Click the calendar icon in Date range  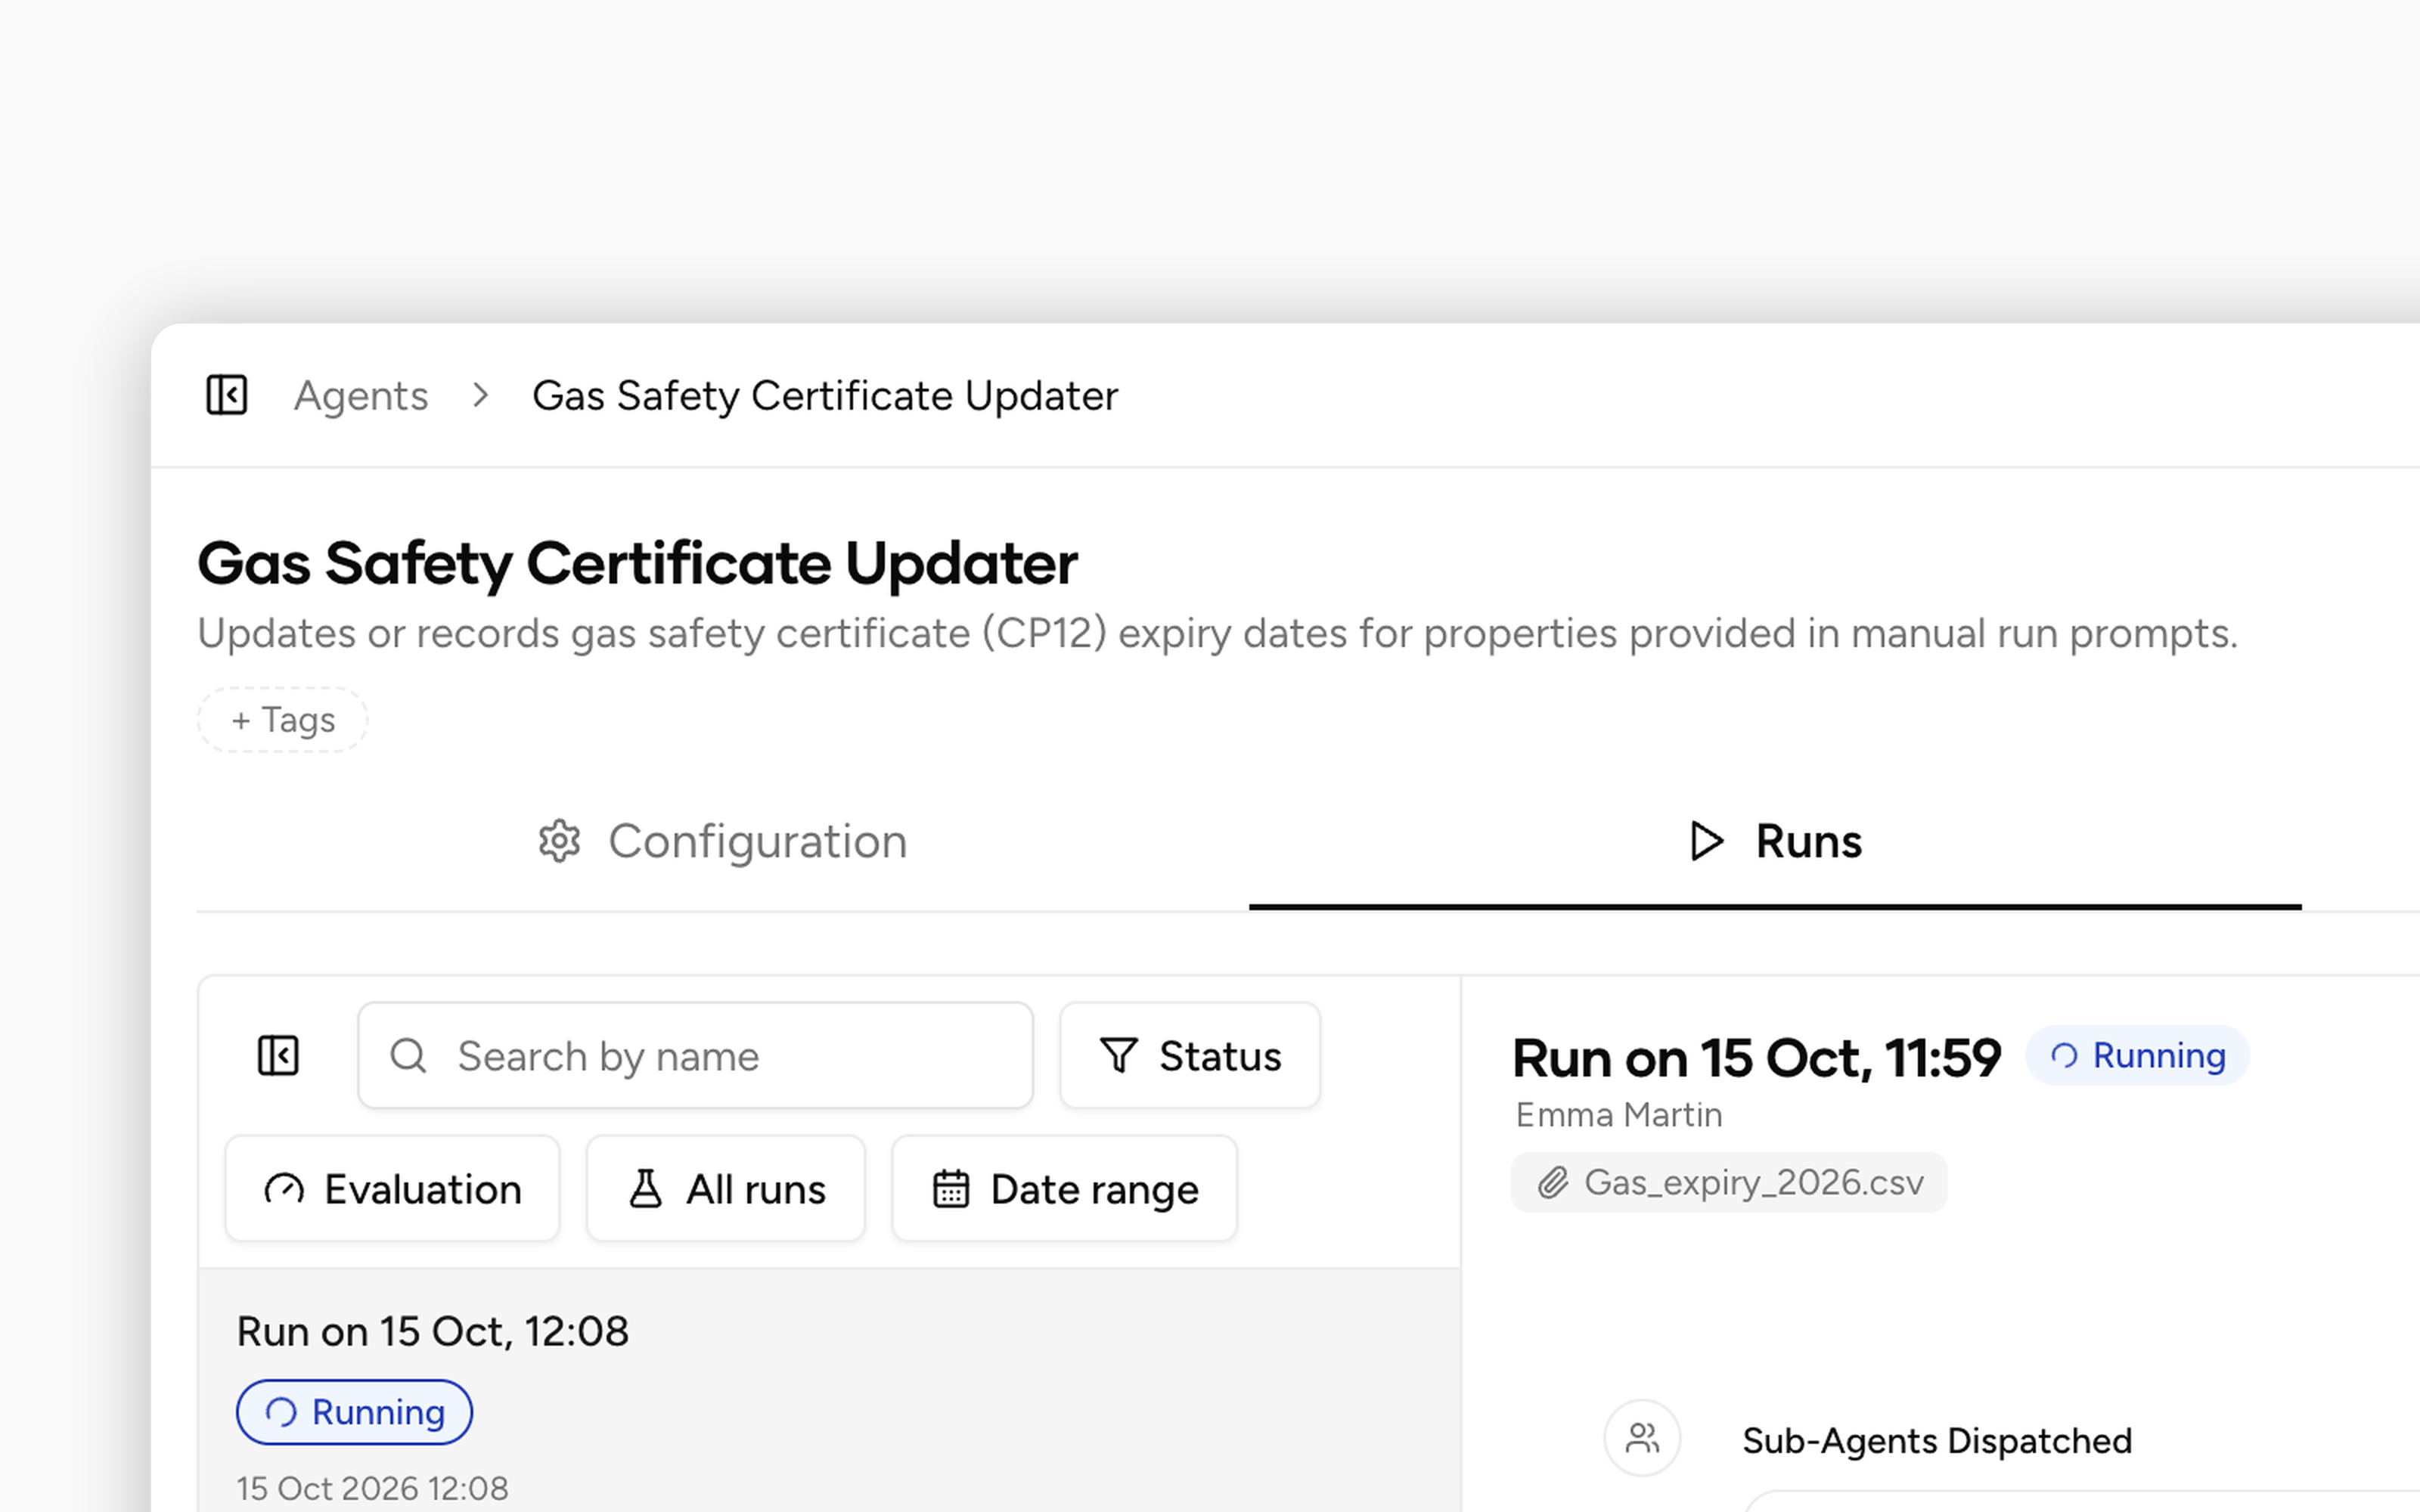(950, 1189)
